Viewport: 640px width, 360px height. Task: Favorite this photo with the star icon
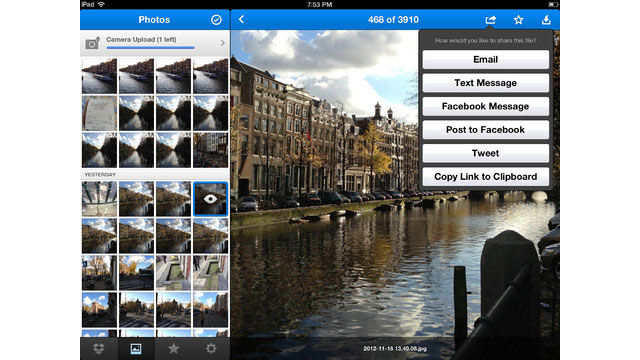(x=518, y=20)
